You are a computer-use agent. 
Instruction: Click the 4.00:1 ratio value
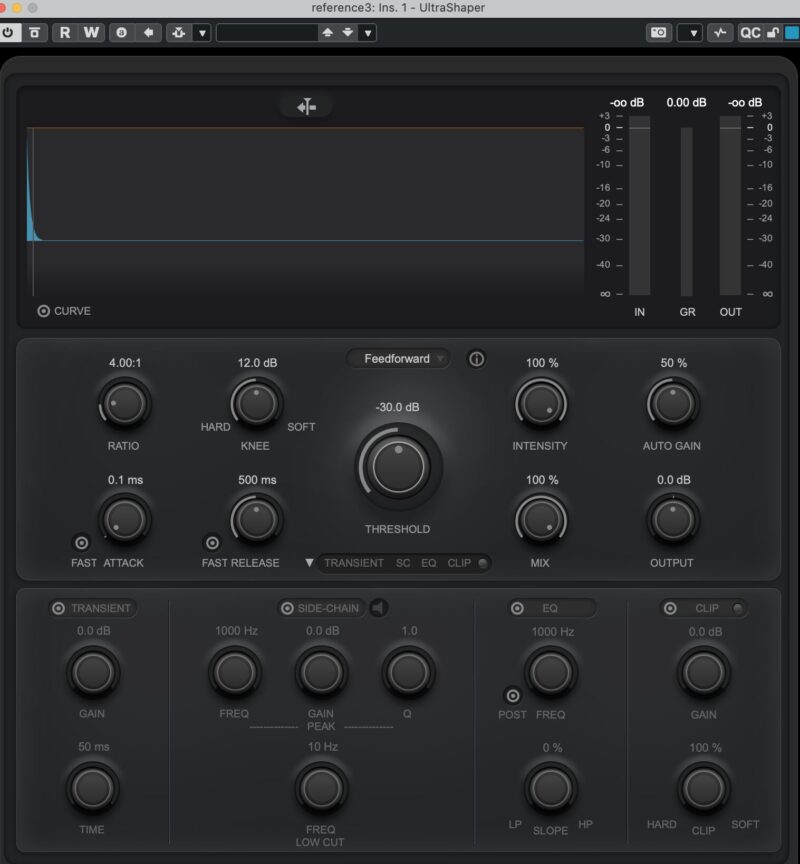[125, 363]
